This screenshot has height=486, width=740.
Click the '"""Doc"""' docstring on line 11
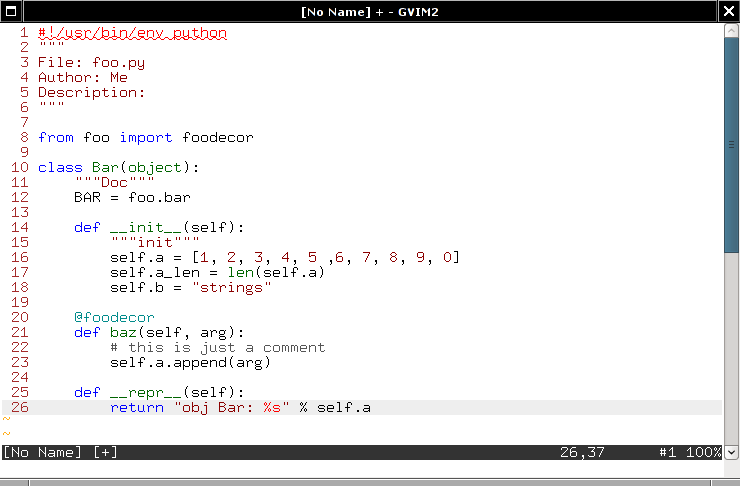[114, 182]
